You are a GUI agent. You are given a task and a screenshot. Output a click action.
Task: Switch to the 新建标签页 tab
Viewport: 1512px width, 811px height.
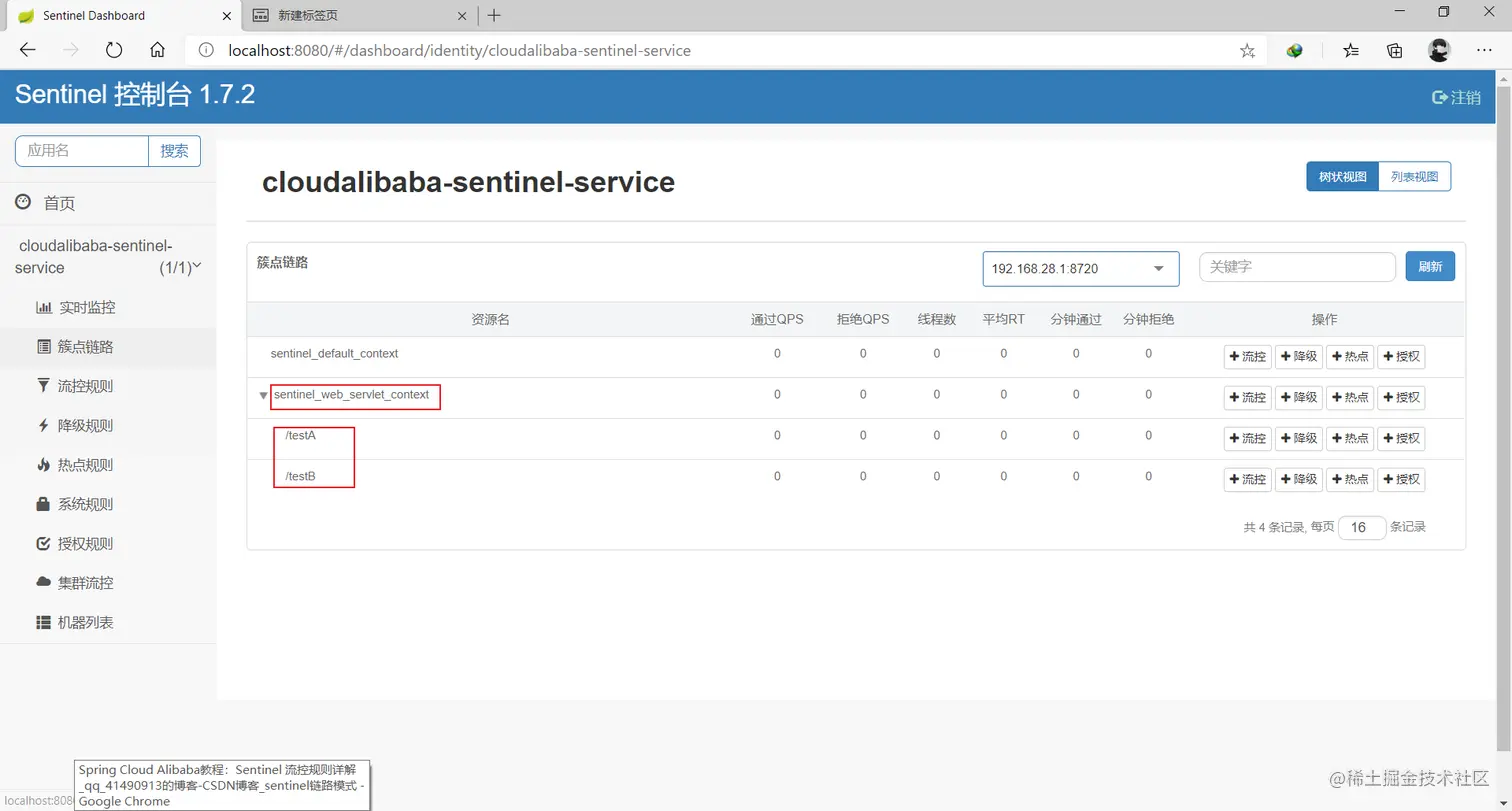coord(358,16)
